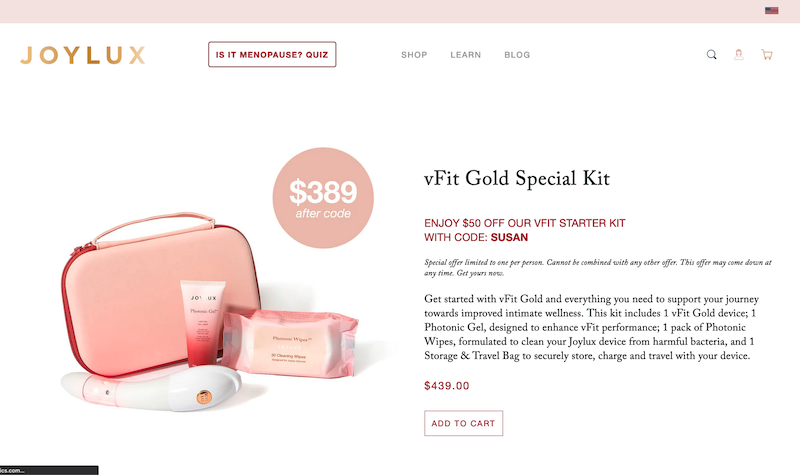Go home via the JOYLUX logo
This screenshot has width=800, height=475.
[x=83, y=55]
